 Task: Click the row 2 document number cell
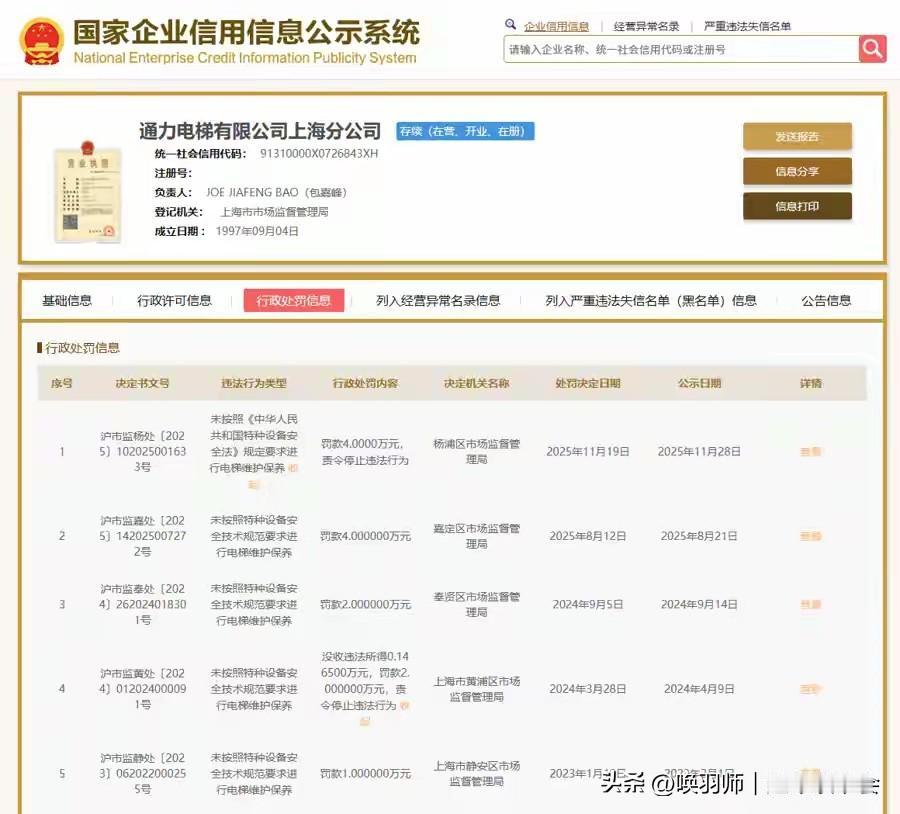[x=142, y=536]
